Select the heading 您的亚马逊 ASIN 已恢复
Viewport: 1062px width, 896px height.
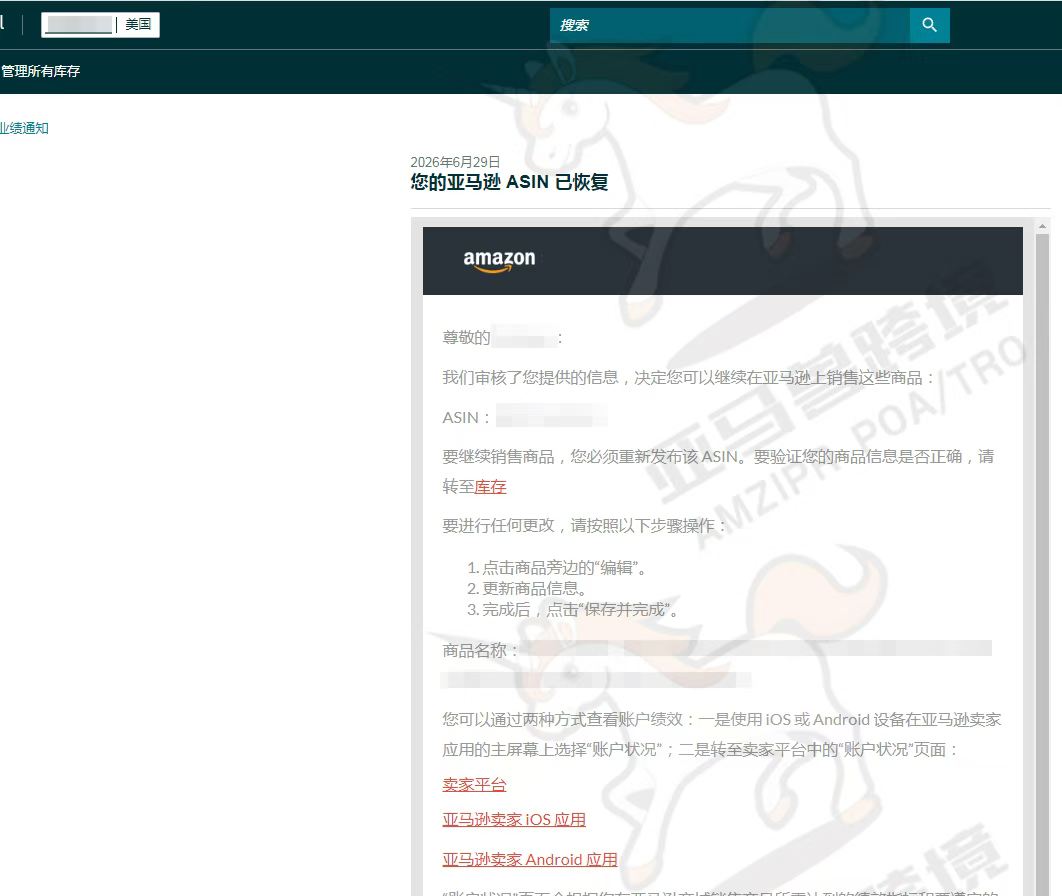[509, 182]
